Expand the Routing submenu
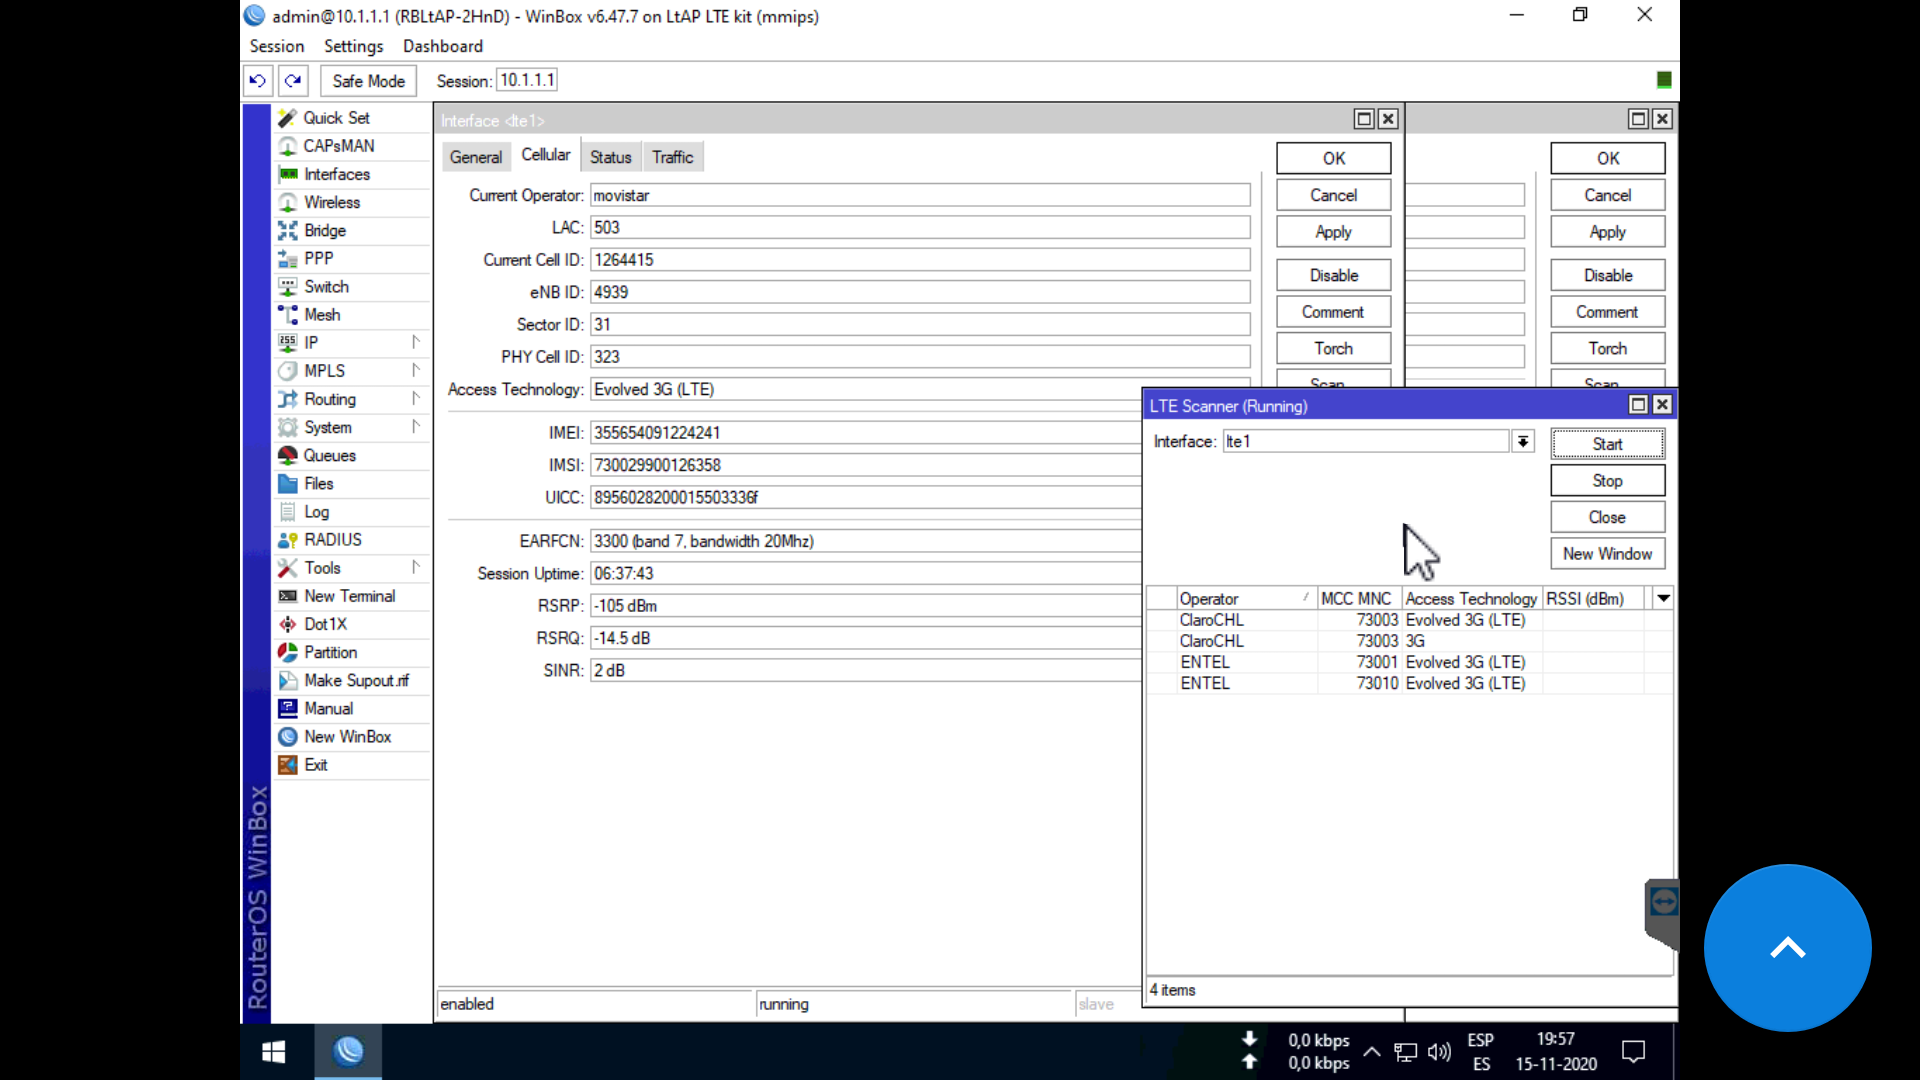Image resolution: width=1920 pixels, height=1080 pixels. tap(415, 398)
